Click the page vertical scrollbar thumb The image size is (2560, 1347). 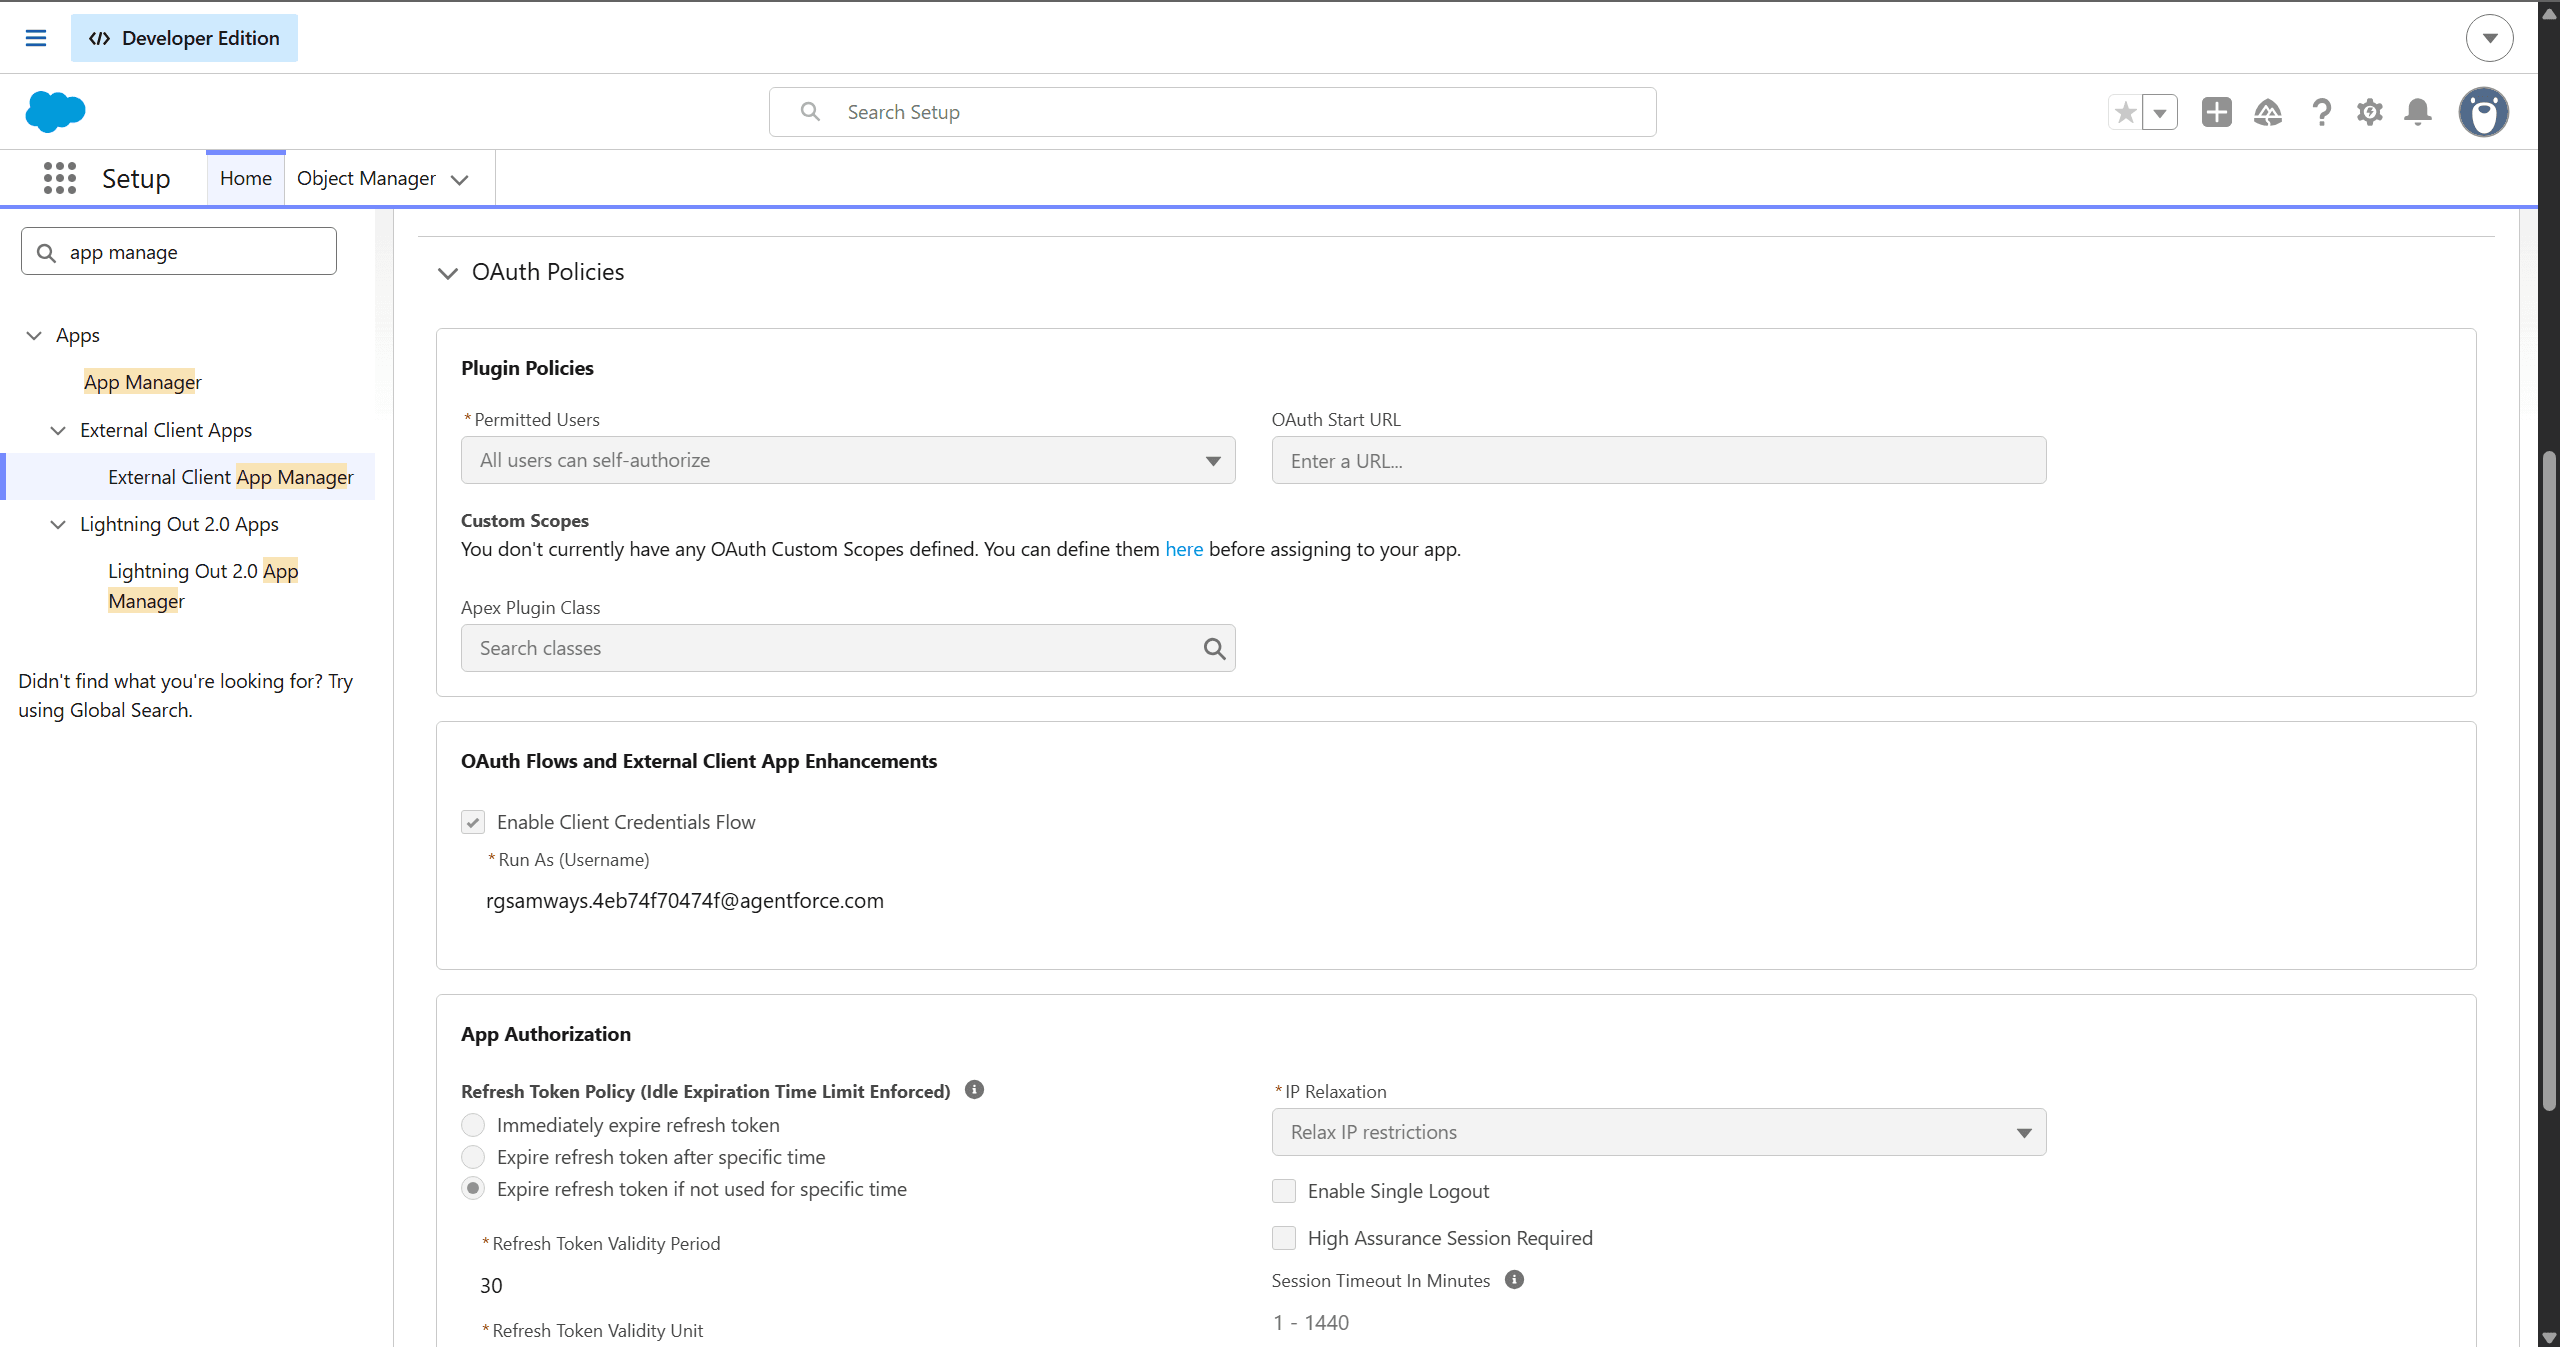[2549, 780]
